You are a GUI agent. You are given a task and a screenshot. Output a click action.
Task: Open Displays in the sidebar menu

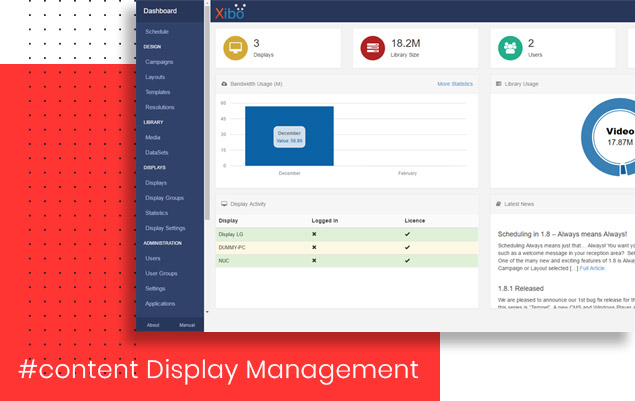pyautogui.click(x=156, y=183)
